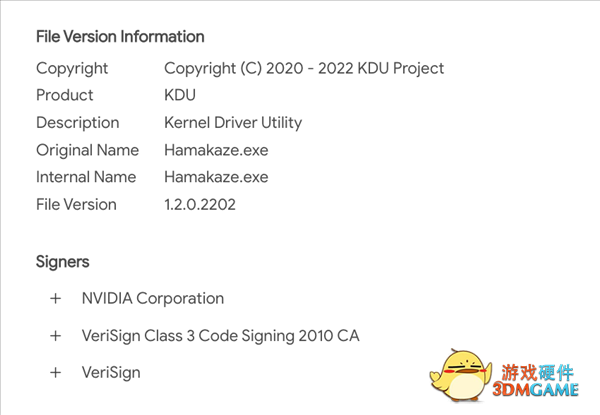The width and height of the screenshot is (600, 415).
Task: Select the VeriSign signer label
Action: click(x=111, y=373)
